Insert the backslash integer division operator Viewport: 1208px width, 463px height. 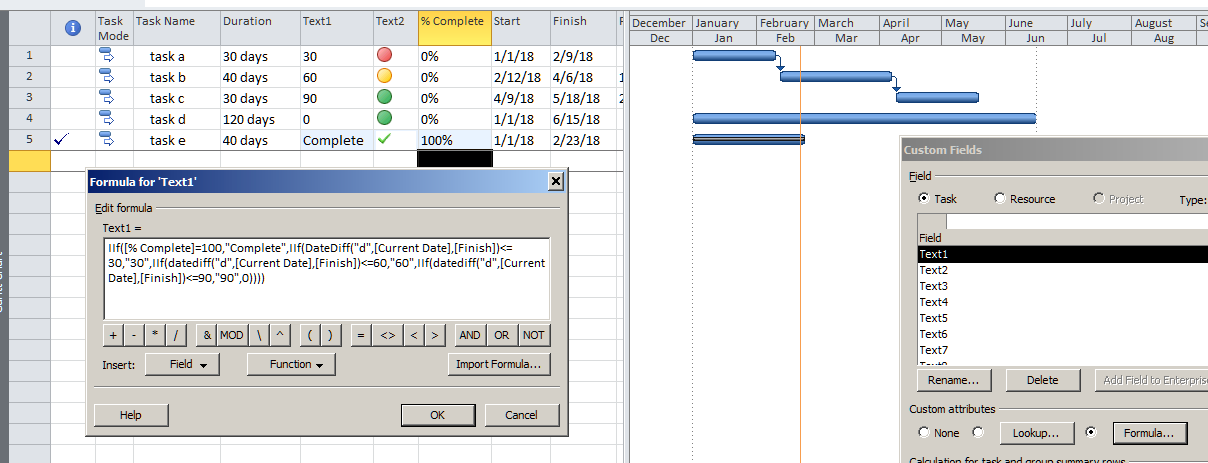pyautogui.click(x=258, y=335)
